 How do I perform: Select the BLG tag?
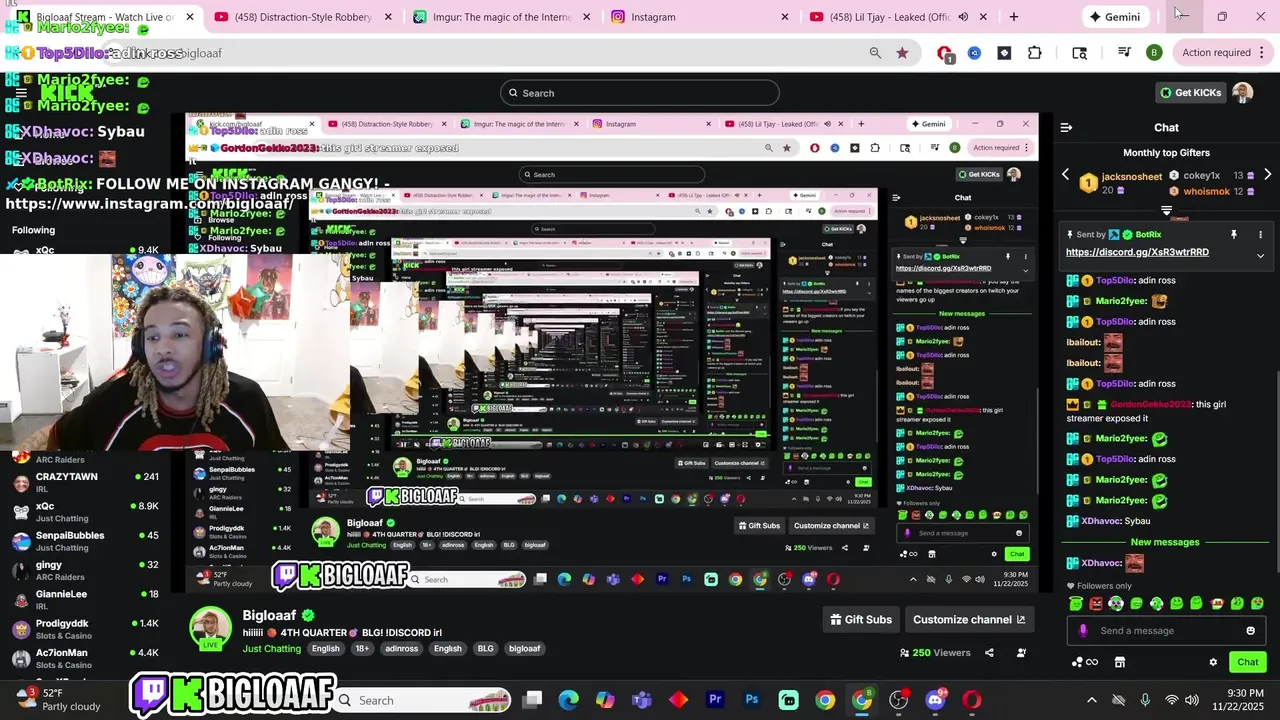(x=485, y=649)
